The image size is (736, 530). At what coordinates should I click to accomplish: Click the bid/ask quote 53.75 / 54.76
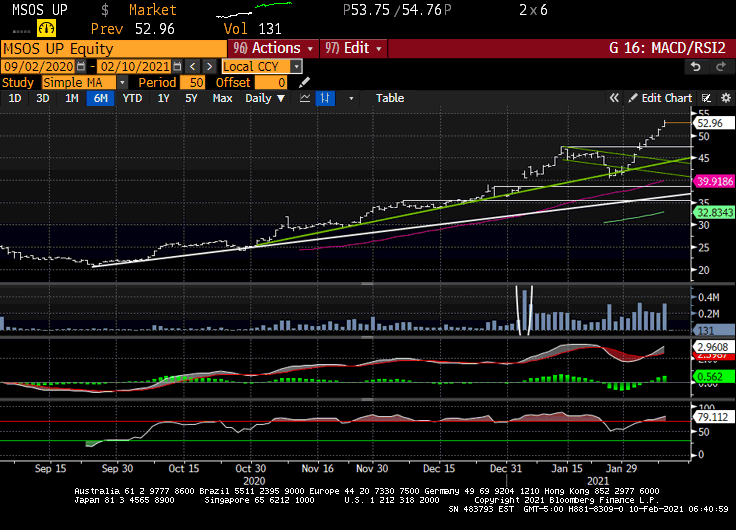[x=397, y=10]
